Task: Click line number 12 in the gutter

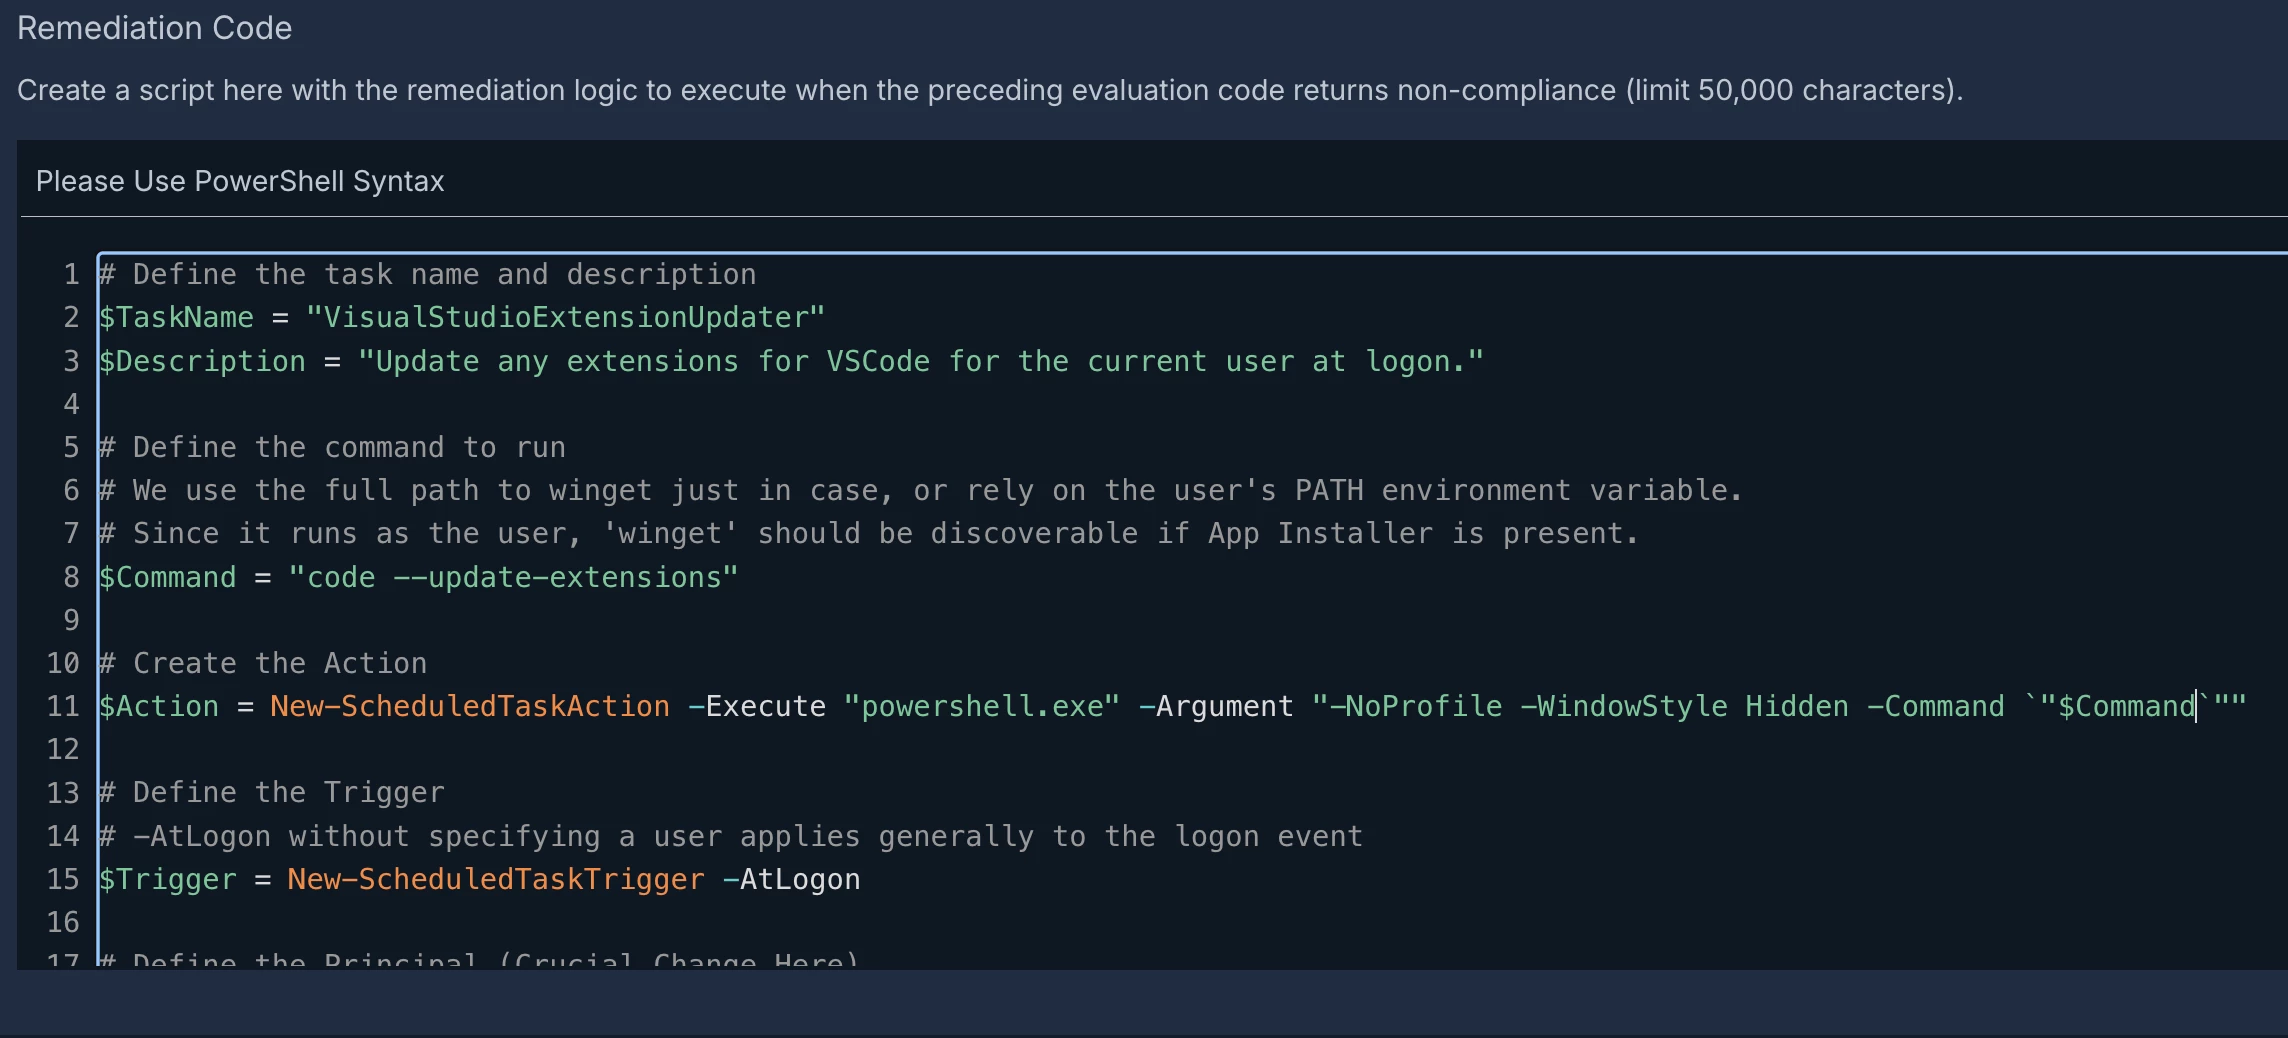Action: [63, 749]
